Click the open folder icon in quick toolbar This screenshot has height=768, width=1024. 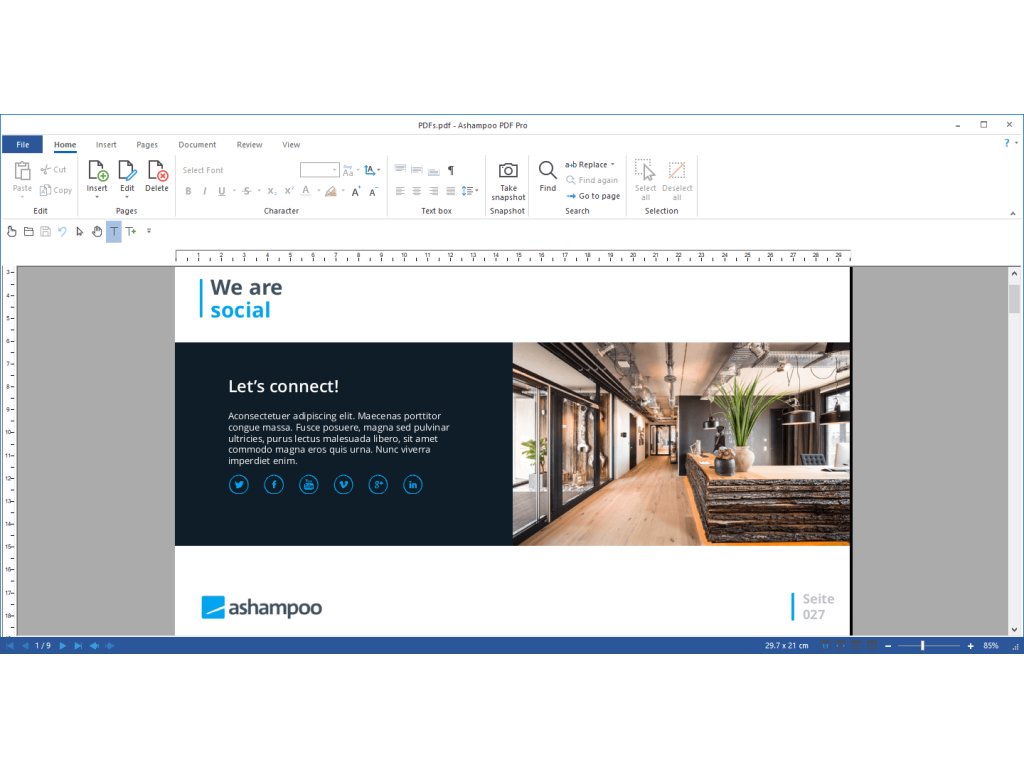[x=29, y=232]
